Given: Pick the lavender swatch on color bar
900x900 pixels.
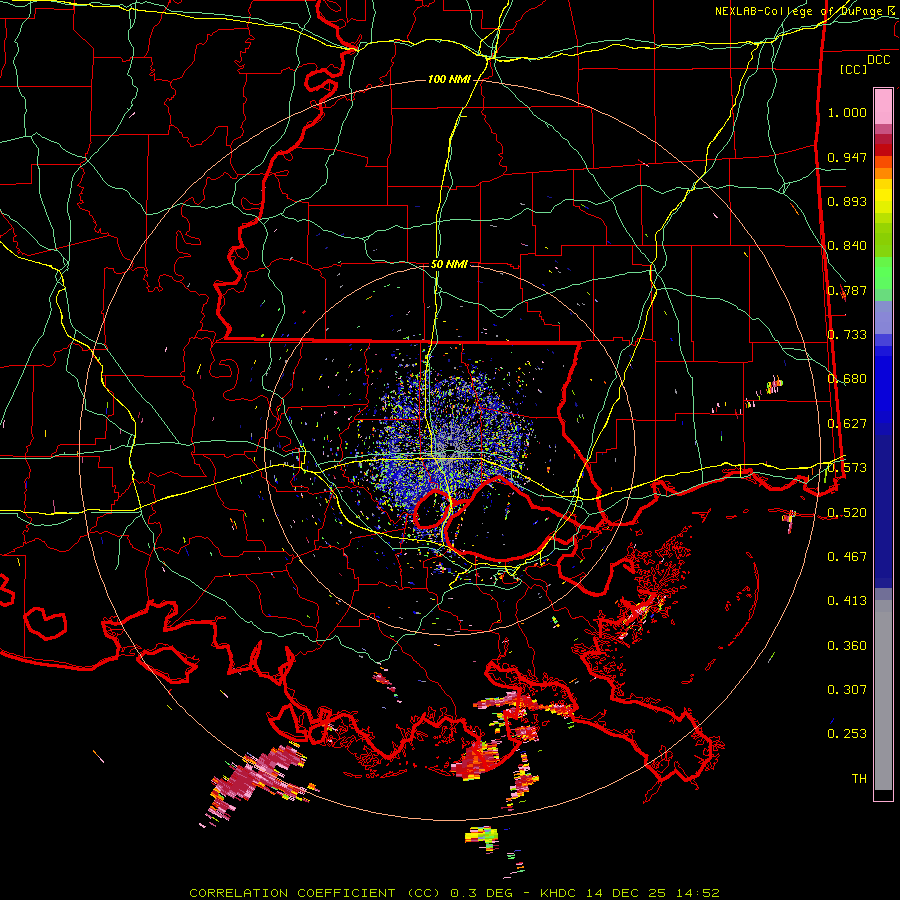Looking at the screenshot, I should pyautogui.click(x=883, y=317).
